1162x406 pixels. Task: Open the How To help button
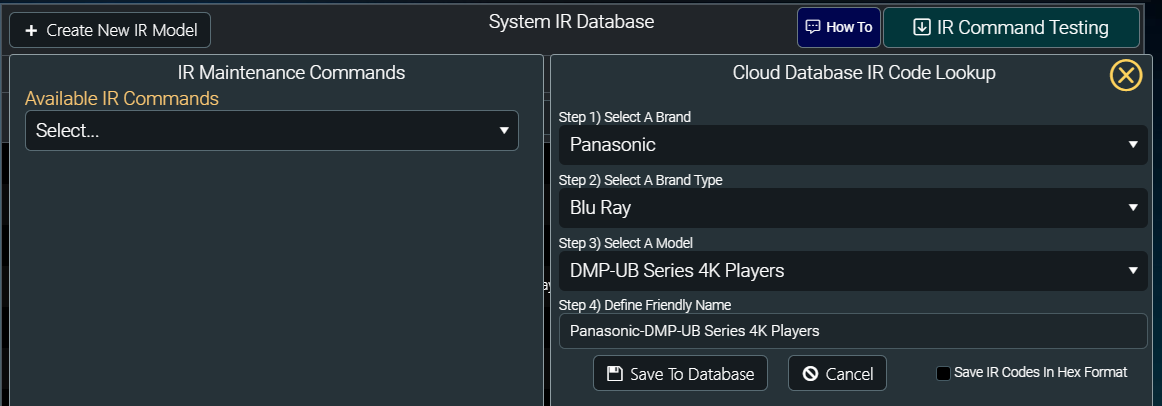tap(839, 27)
